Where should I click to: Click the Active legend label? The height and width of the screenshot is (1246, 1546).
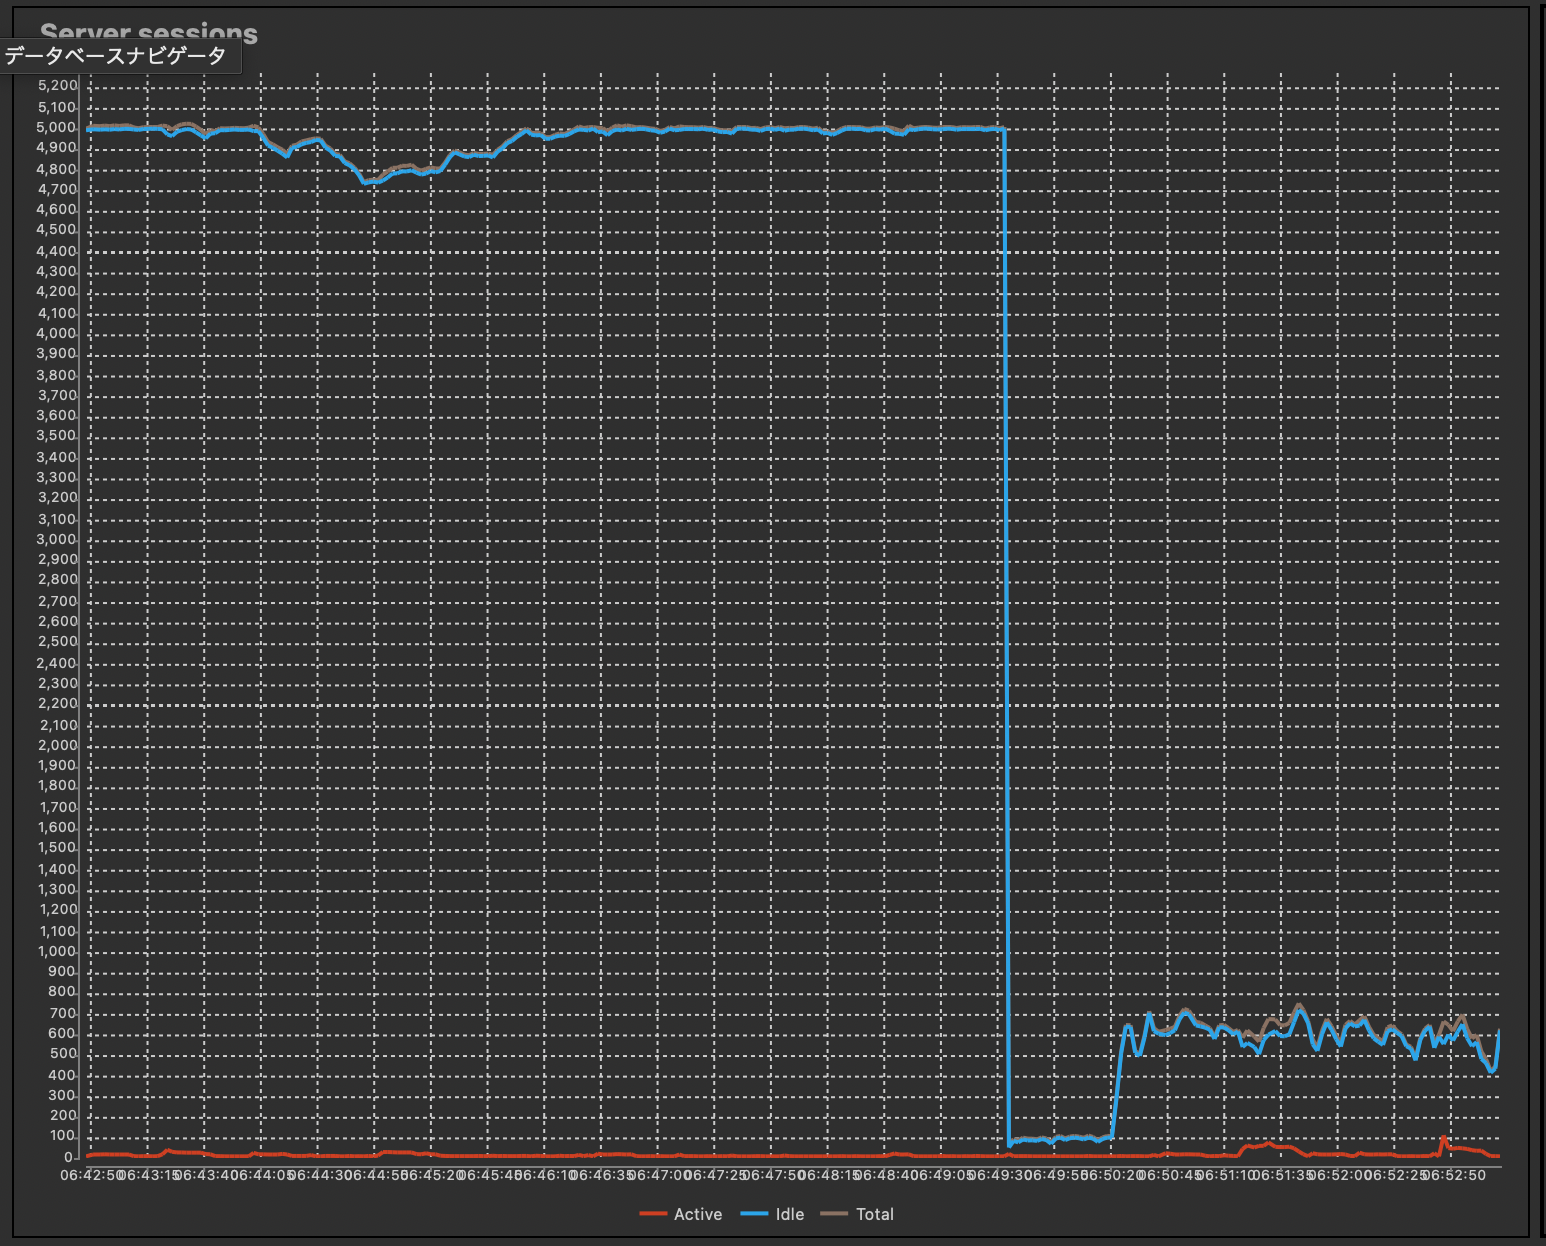tap(697, 1214)
